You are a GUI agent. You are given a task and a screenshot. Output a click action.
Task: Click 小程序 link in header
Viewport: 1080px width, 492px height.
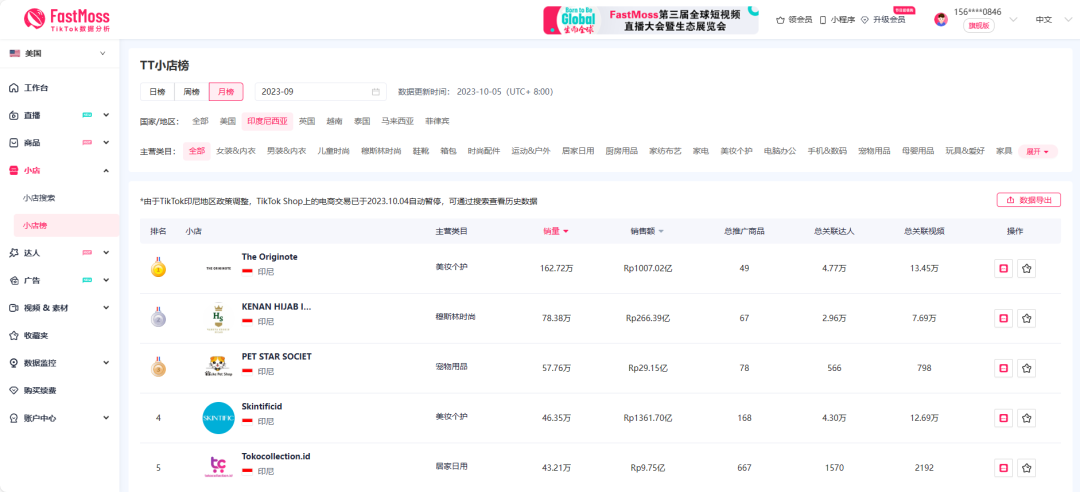837,19
